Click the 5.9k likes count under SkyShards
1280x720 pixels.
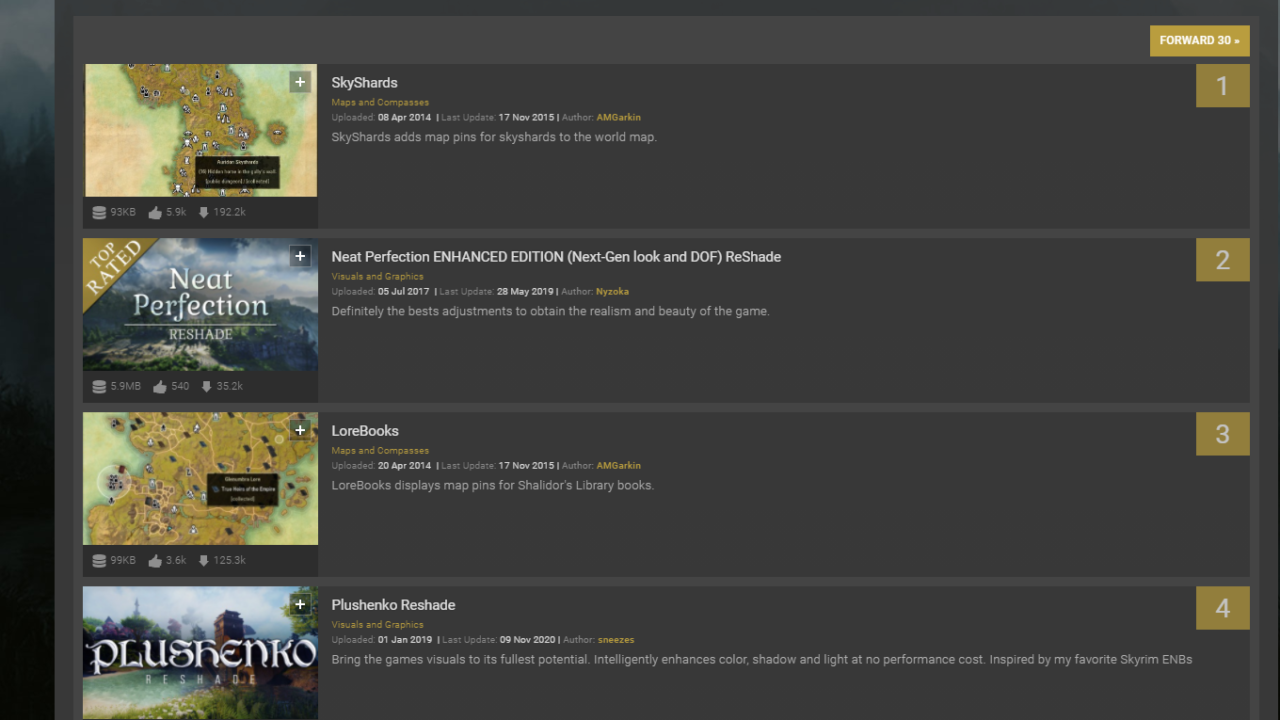click(176, 212)
